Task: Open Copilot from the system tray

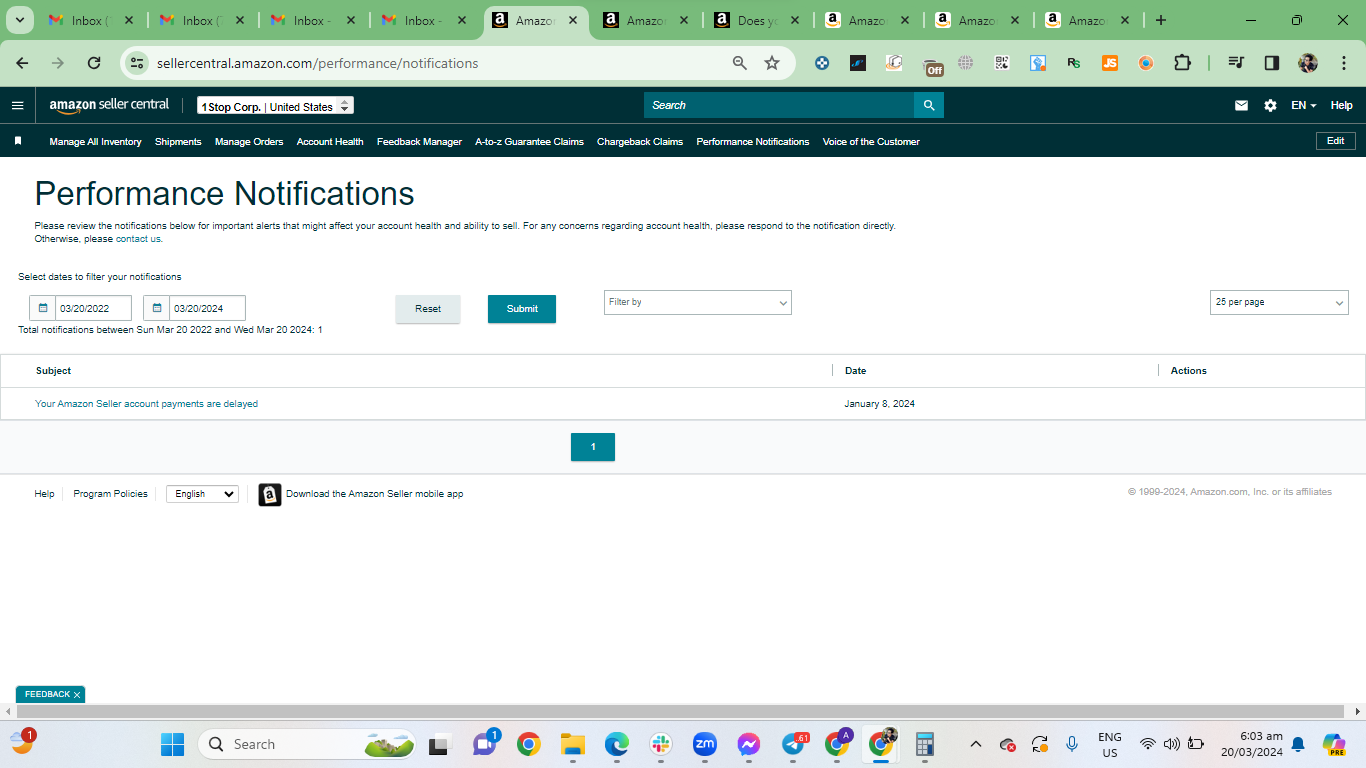Action: pos(1333,744)
